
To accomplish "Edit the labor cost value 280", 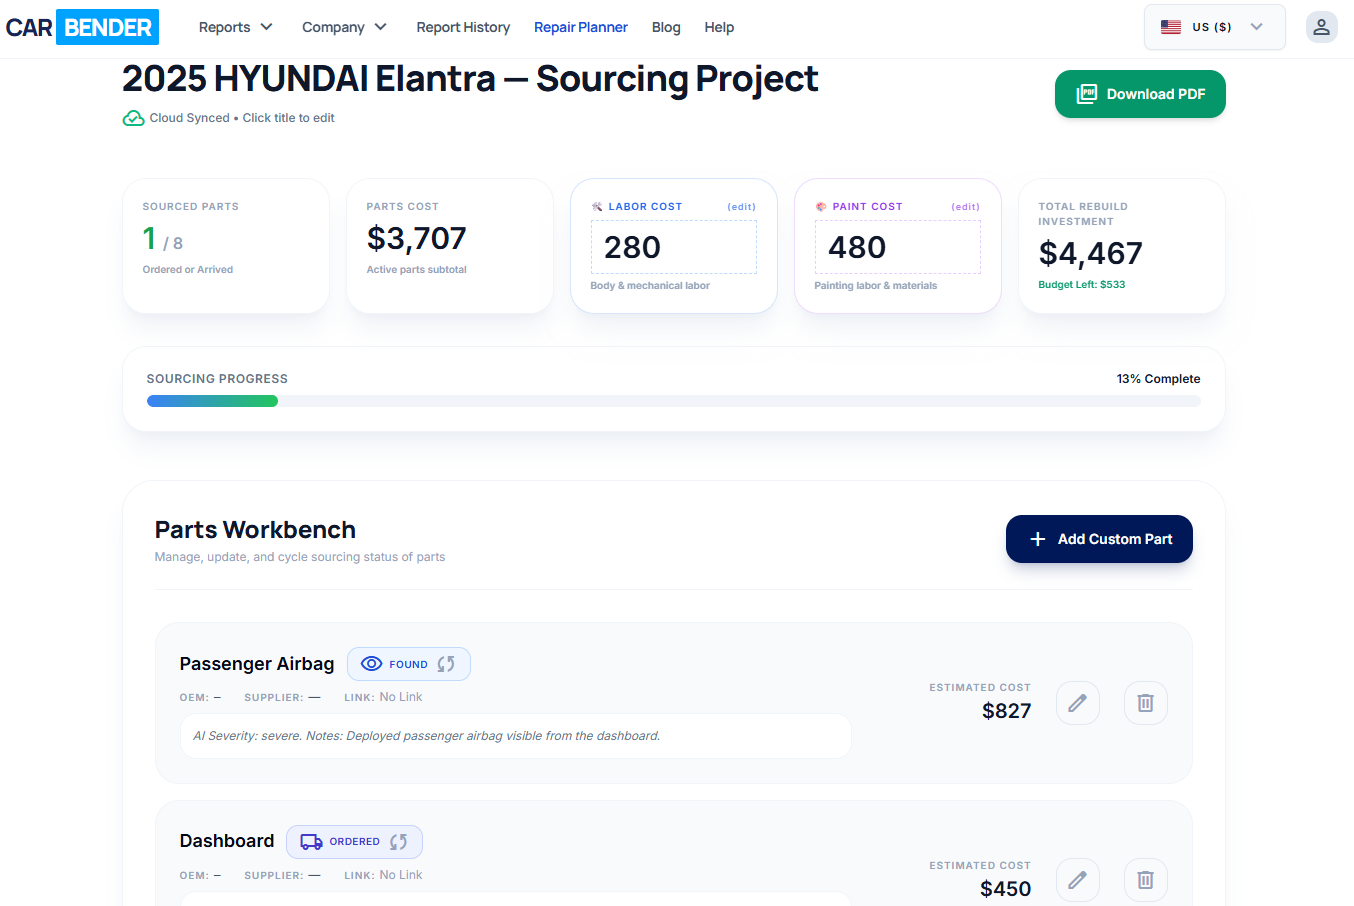I will (x=674, y=247).
